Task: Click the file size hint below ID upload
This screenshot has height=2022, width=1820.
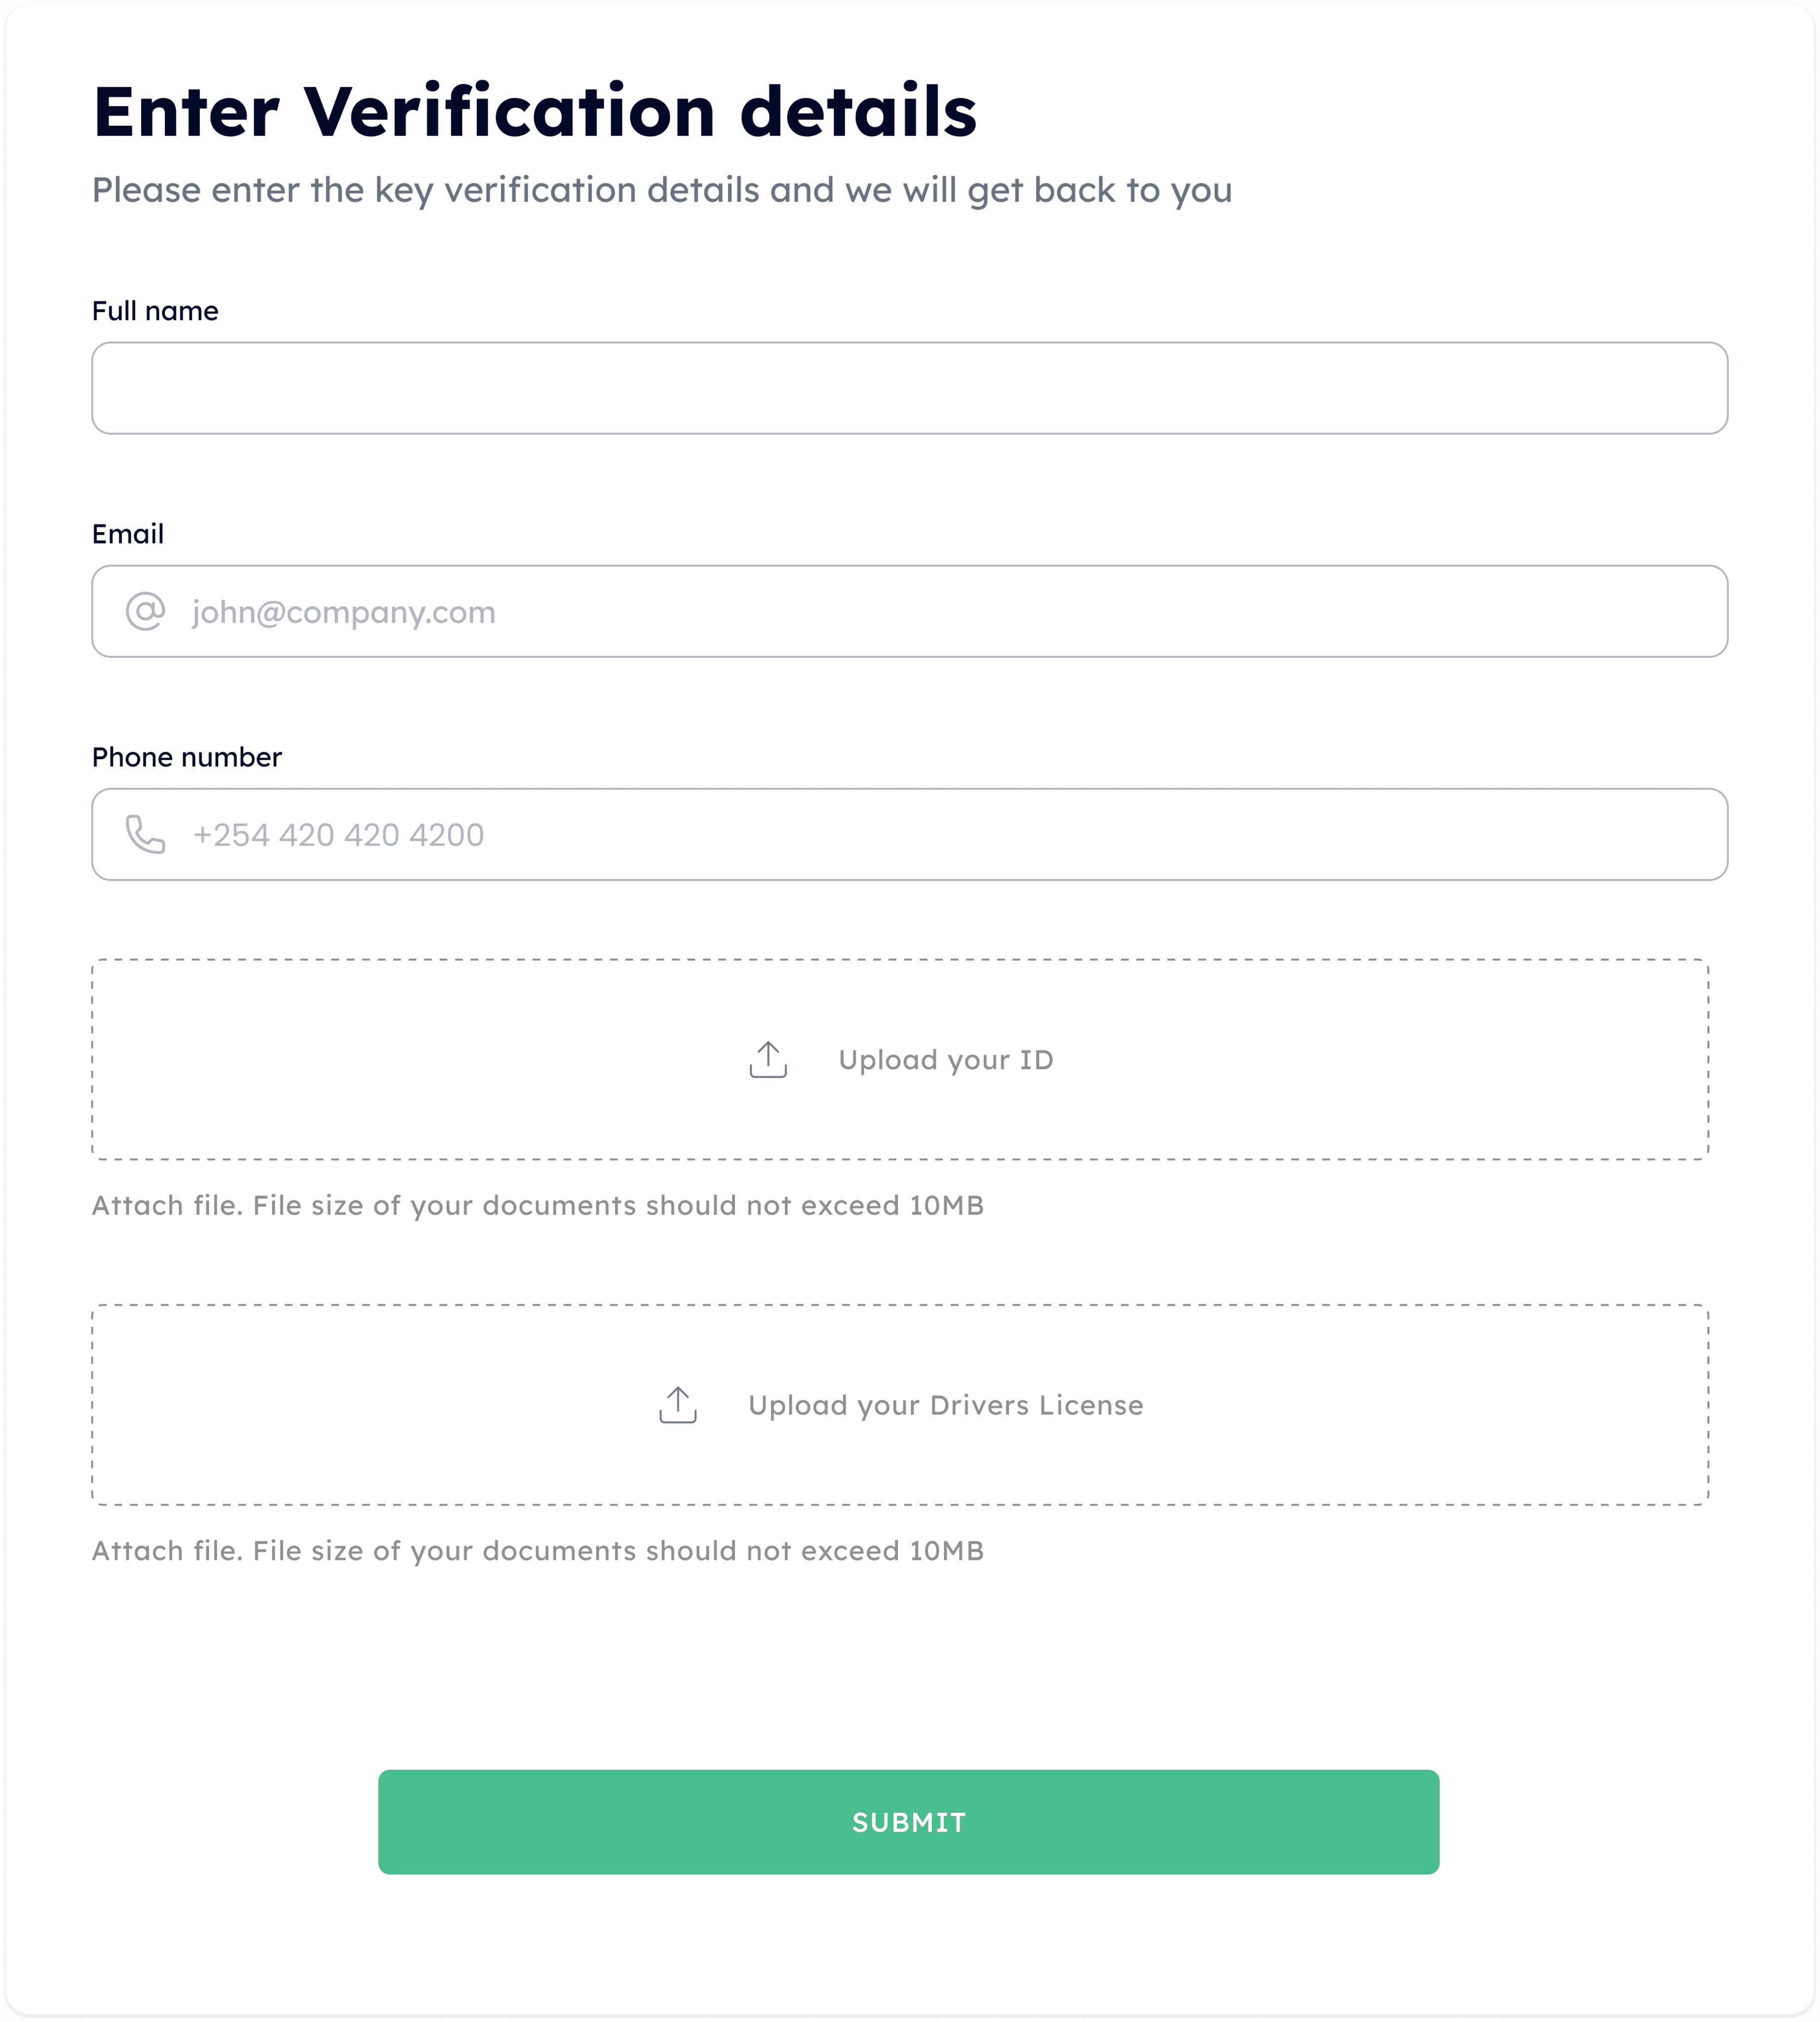Action: tap(538, 1205)
